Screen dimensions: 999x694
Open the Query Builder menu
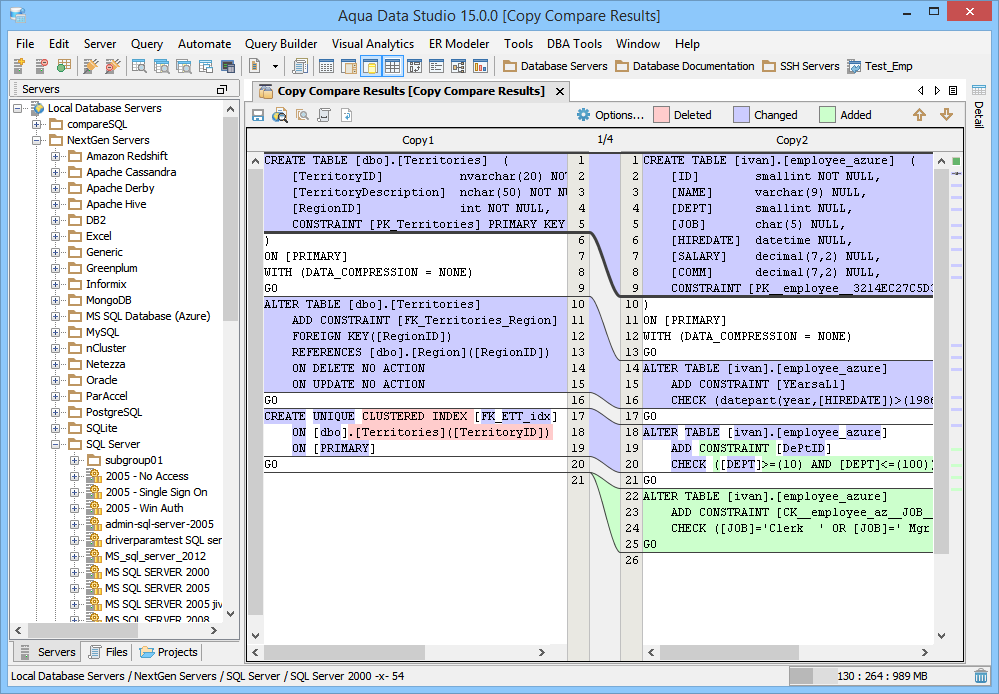tap(281, 44)
